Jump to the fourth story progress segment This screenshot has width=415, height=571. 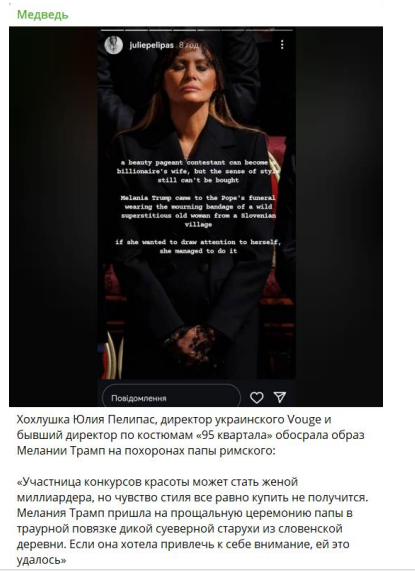[x=185, y=30]
